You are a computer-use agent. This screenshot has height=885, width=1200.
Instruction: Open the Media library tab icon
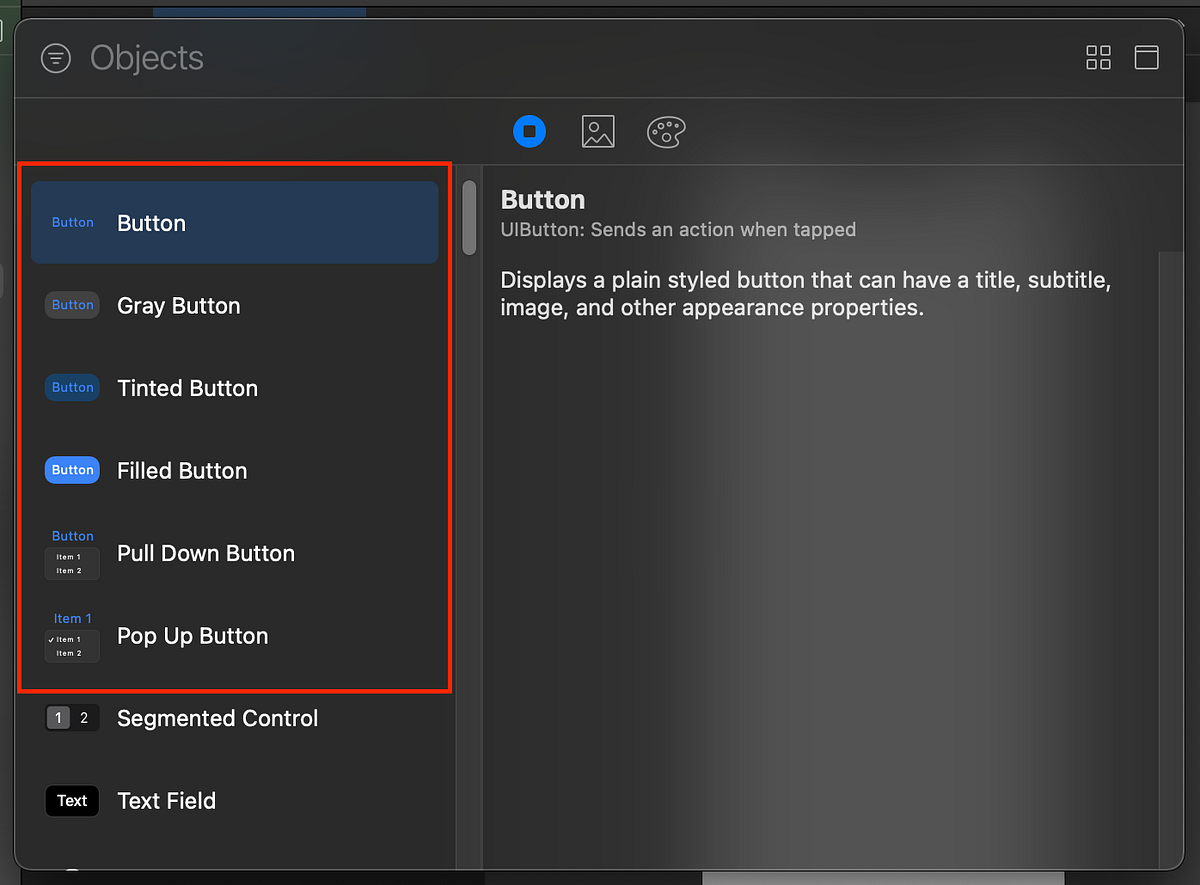598,131
